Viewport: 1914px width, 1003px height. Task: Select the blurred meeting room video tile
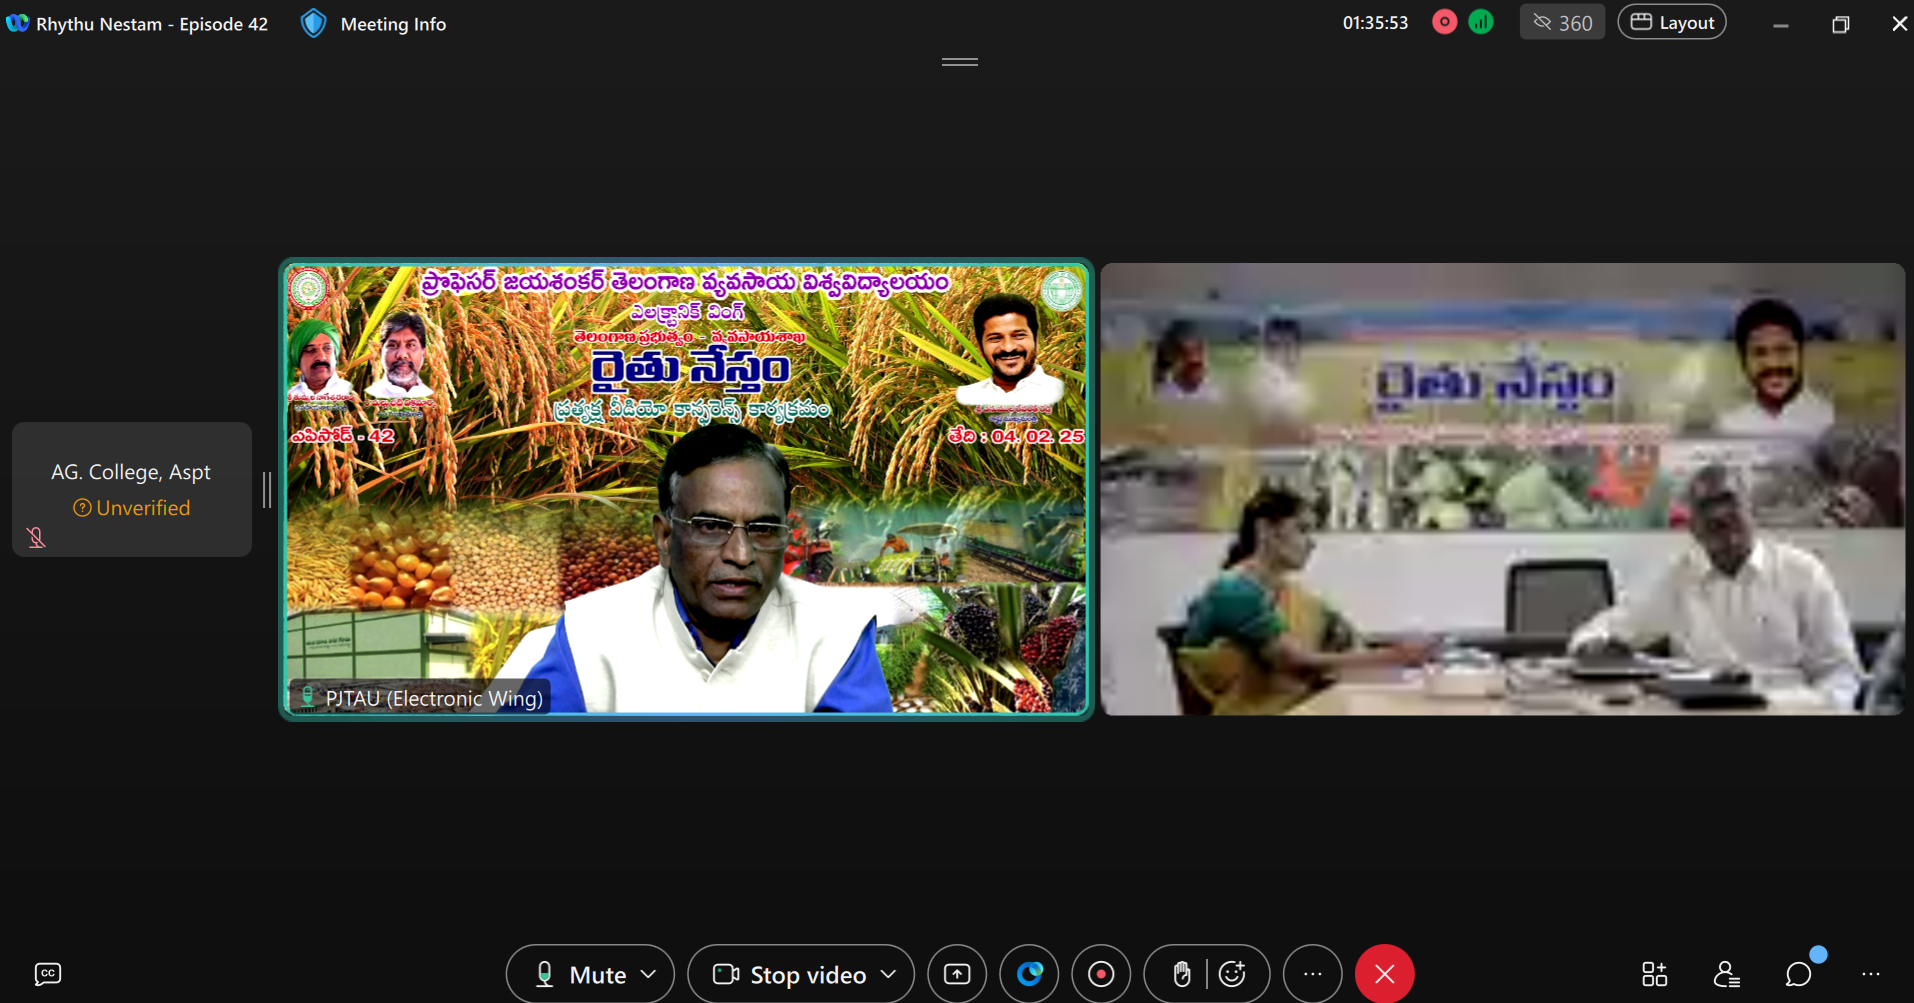point(1502,489)
